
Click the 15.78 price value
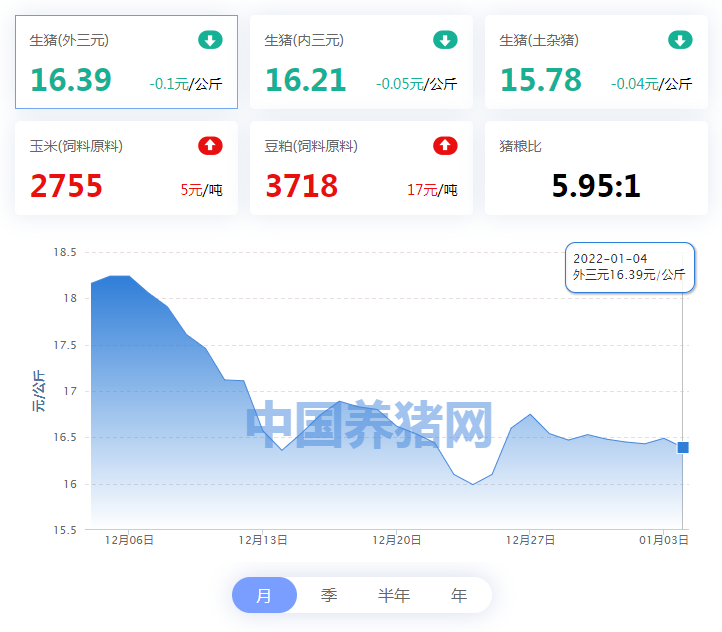pos(541,80)
